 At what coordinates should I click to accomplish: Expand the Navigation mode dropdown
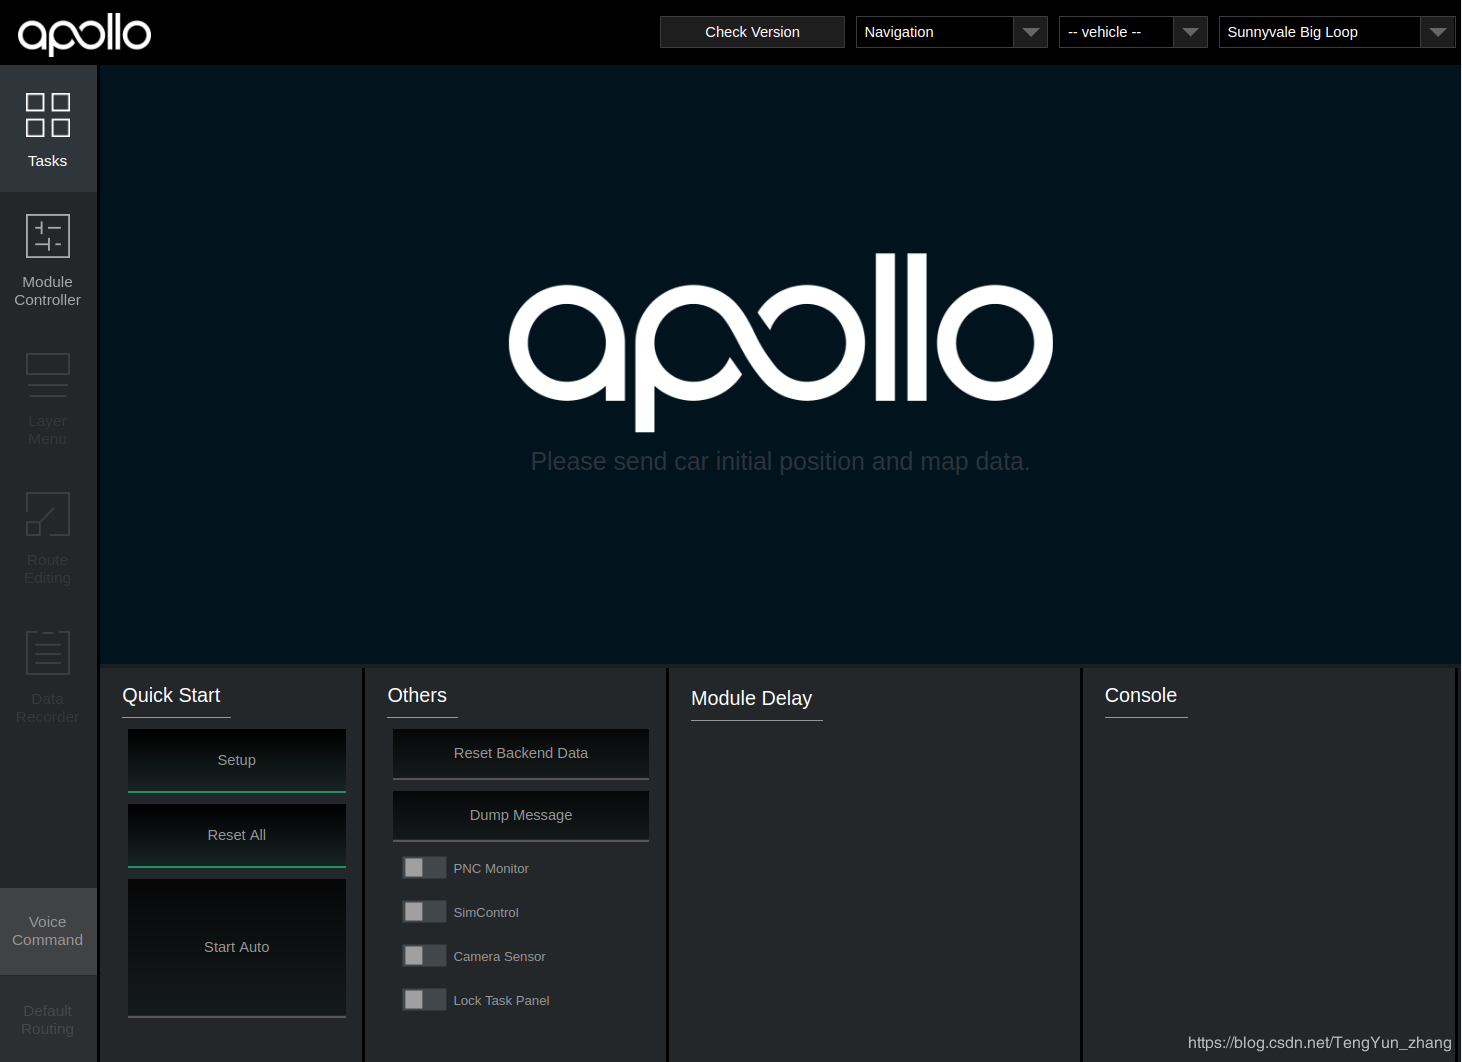tap(1030, 31)
